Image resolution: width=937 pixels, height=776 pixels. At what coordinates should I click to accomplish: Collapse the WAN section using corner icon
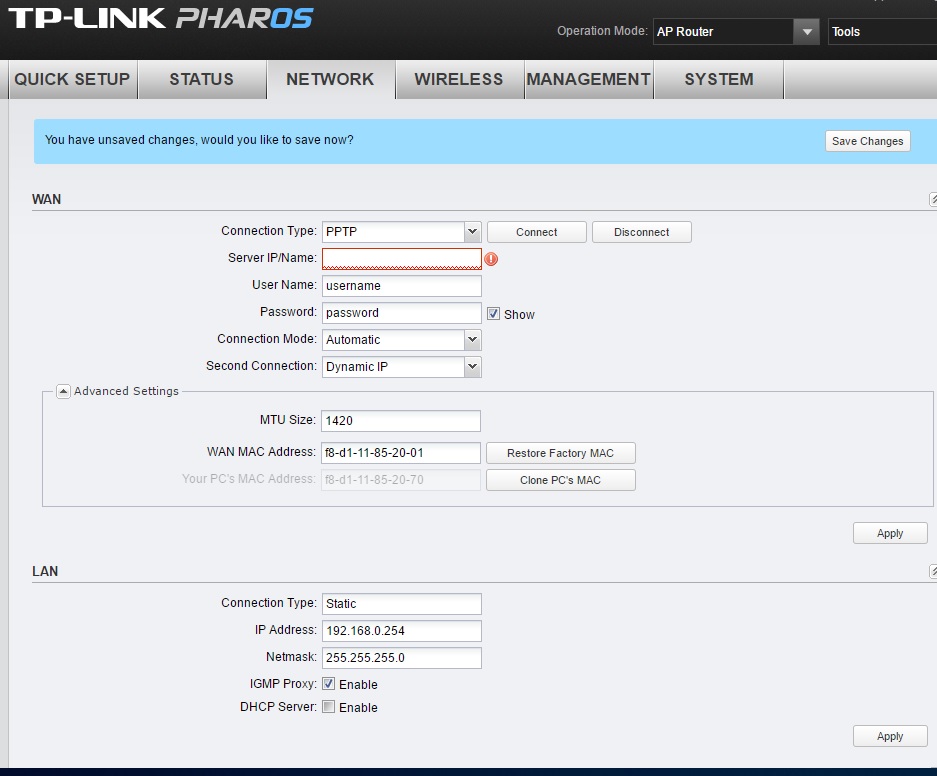tap(933, 200)
